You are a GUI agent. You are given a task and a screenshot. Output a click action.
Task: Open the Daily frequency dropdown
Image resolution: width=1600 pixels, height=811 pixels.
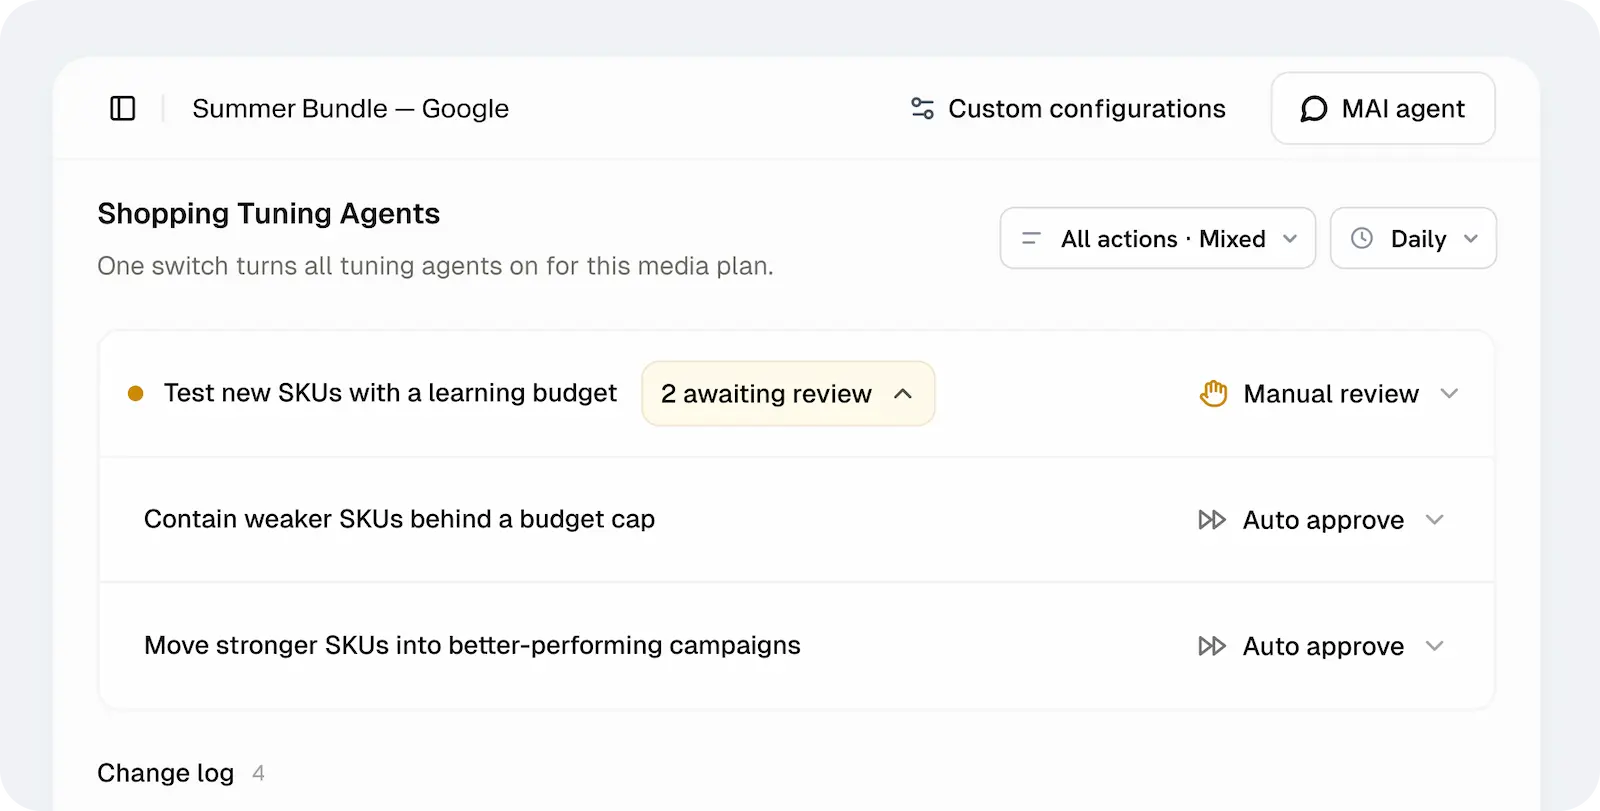pos(1413,238)
